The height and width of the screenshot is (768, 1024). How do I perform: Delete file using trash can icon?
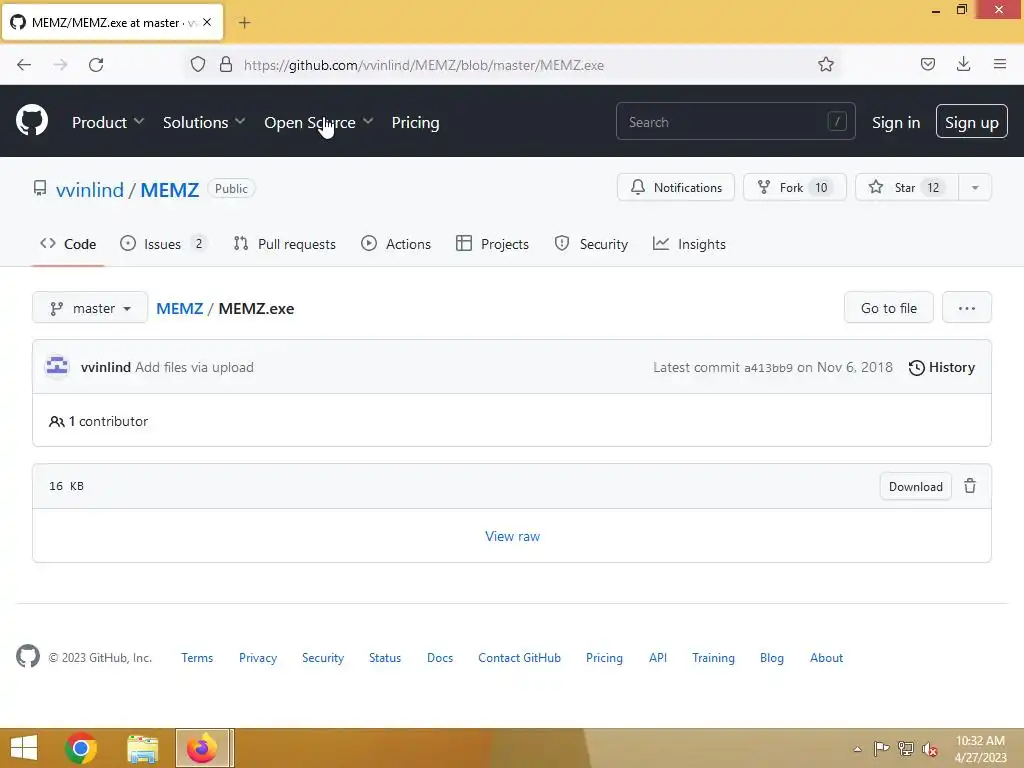pyautogui.click(x=970, y=486)
